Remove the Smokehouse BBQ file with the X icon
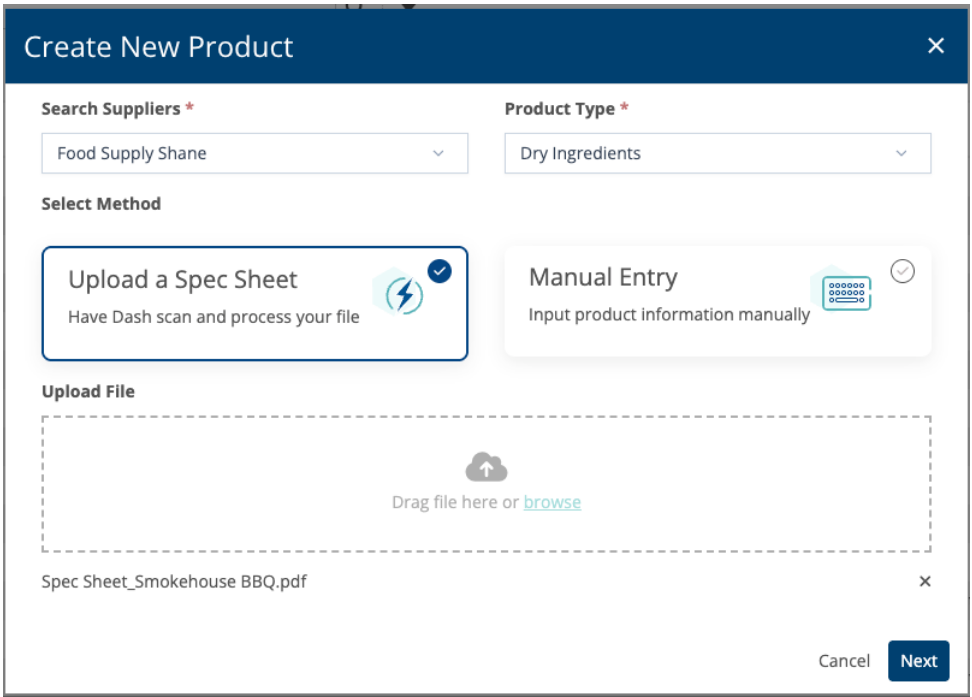972x697 pixels. click(924, 581)
